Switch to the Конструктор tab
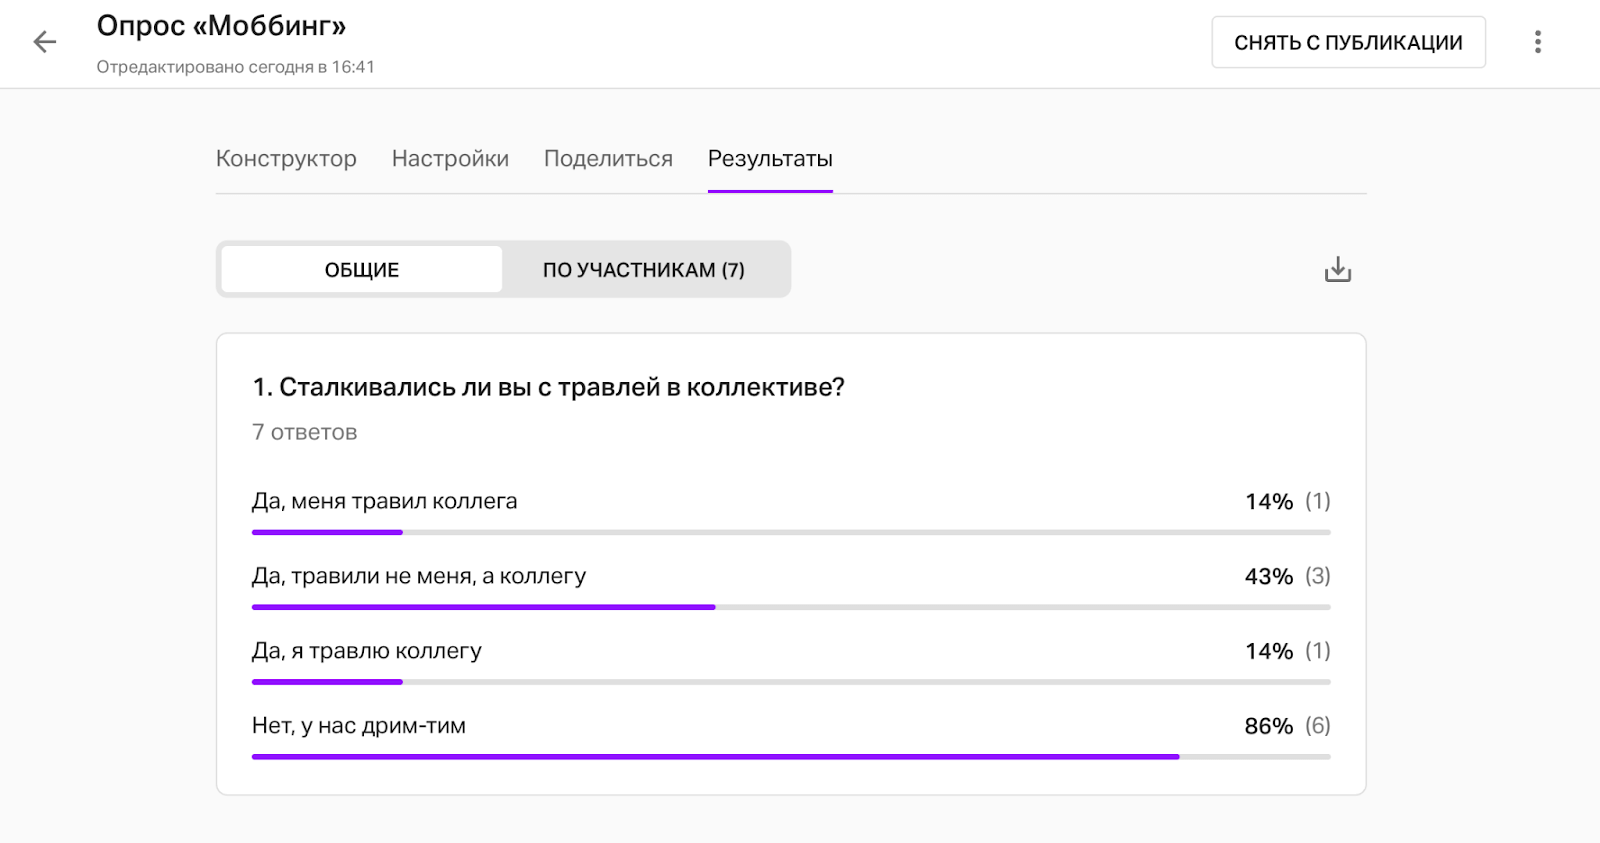 pos(286,159)
